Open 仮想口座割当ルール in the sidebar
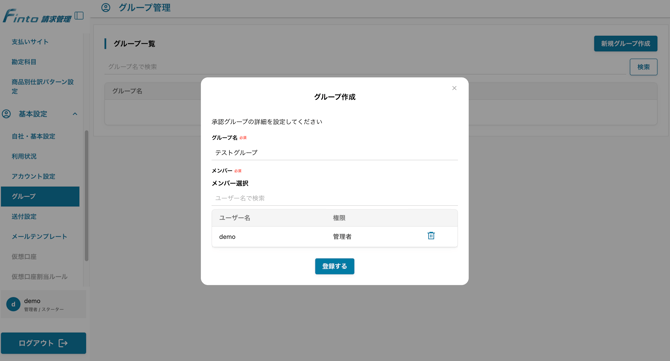Image resolution: width=670 pixels, height=361 pixels. pyautogui.click(x=39, y=277)
